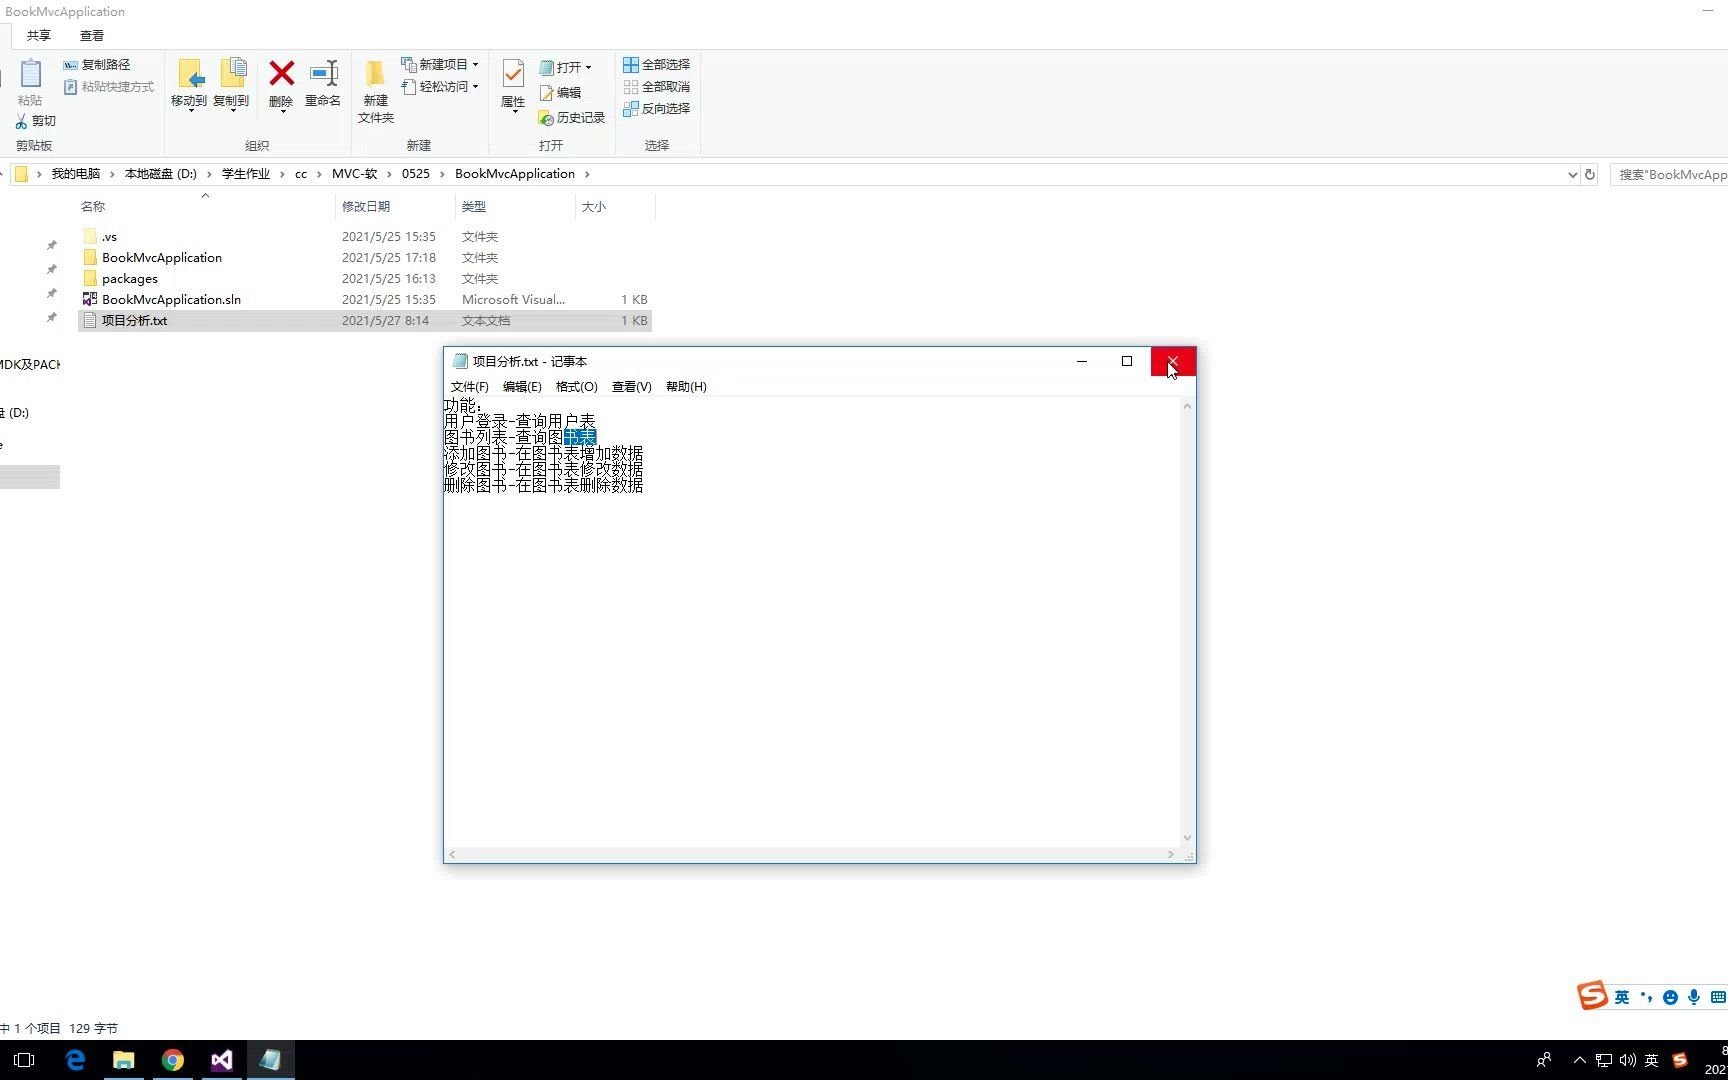Maximize the Notepad window

1127,362
